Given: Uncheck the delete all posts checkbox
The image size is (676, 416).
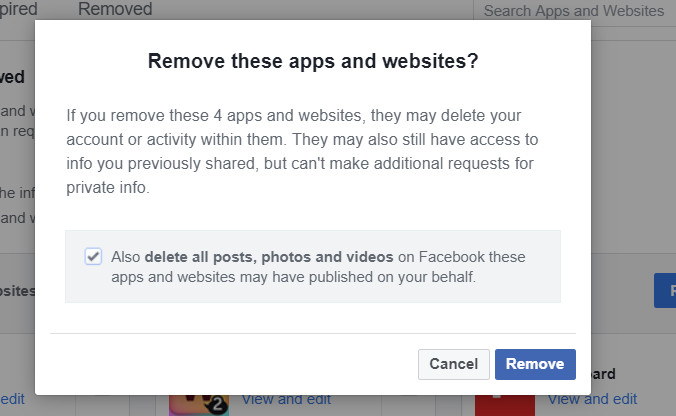Looking at the screenshot, I should point(94,256).
